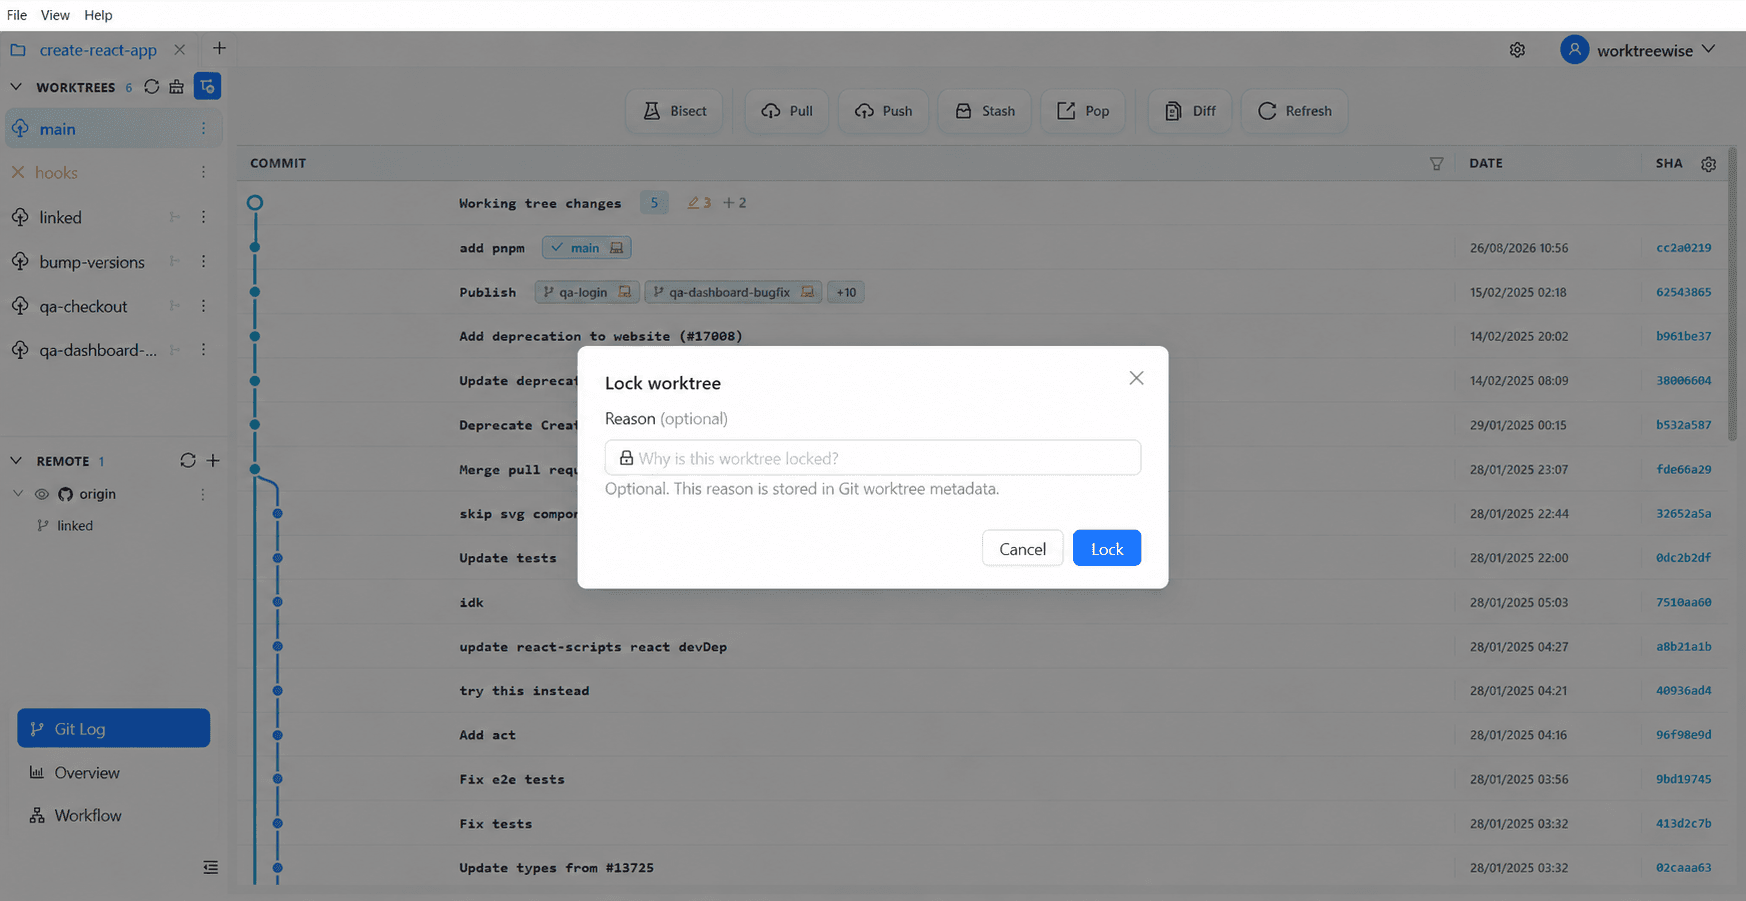Open more options for bump-versions worktree

203,261
